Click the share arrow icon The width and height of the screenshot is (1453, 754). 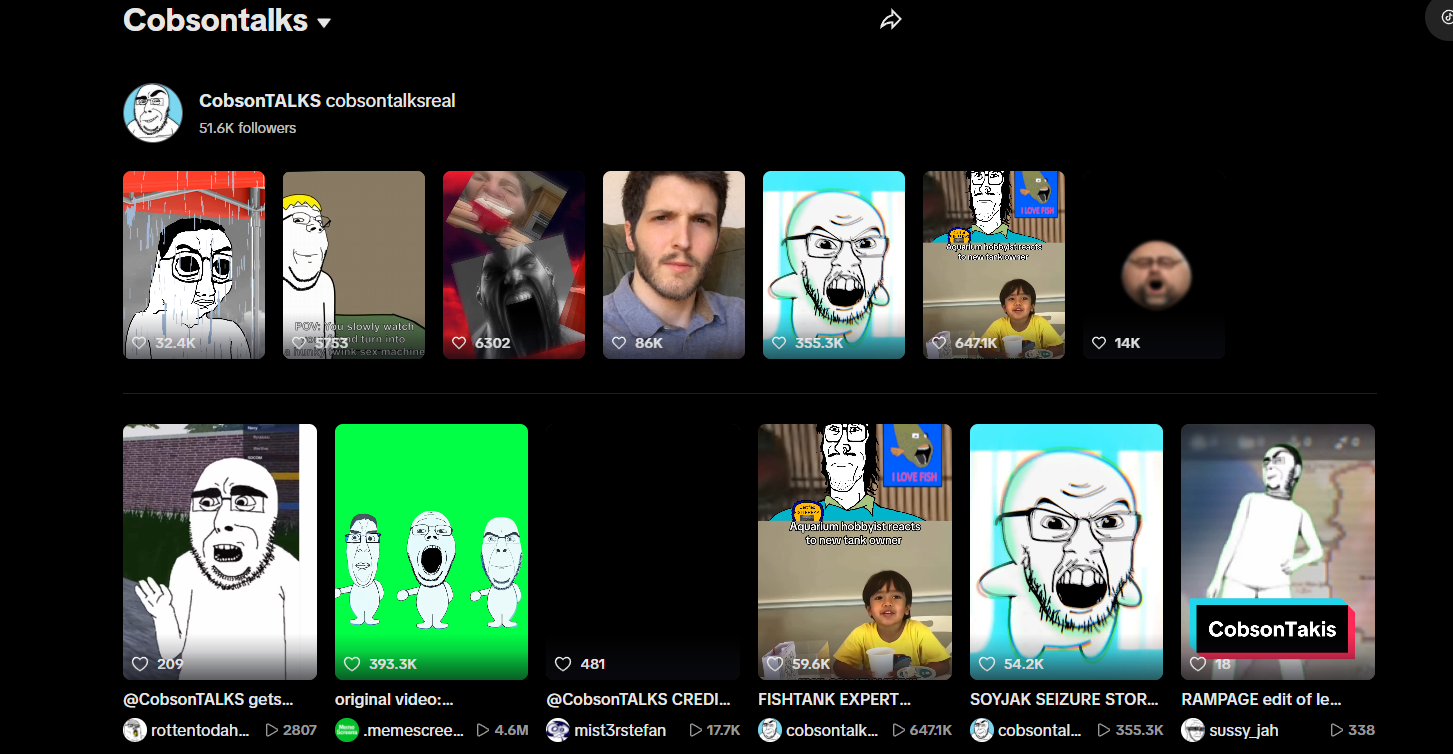click(891, 20)
